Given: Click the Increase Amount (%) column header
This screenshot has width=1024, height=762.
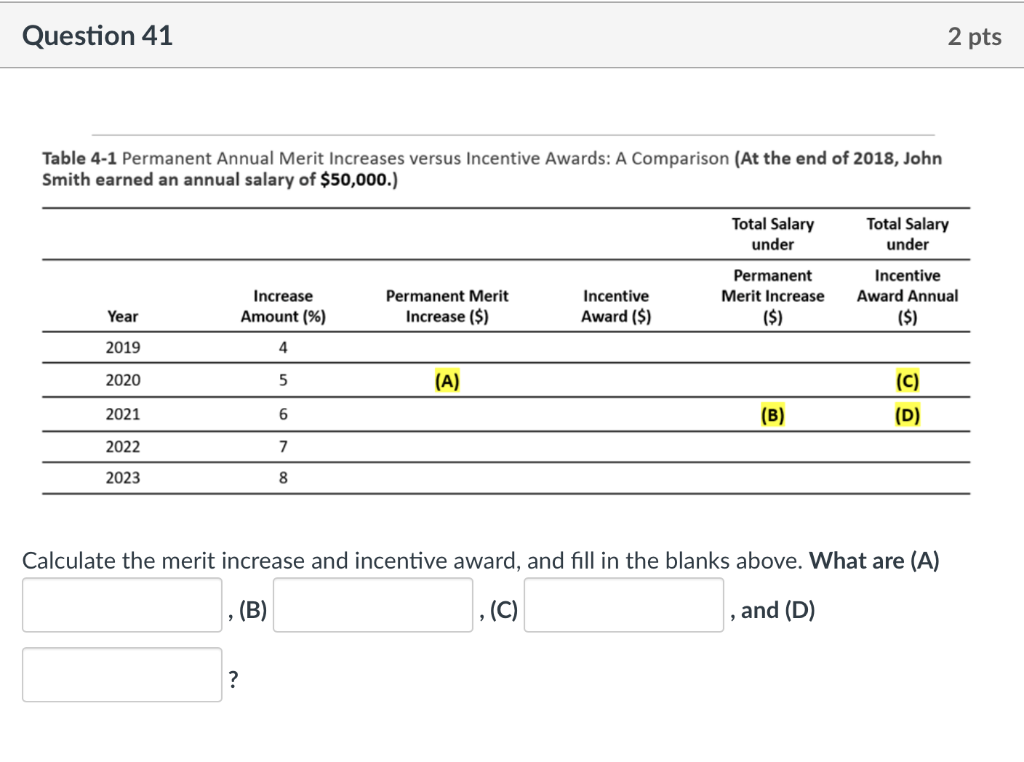Looking at the screenshot, I should pyautogui.click(x=283, y=306).
